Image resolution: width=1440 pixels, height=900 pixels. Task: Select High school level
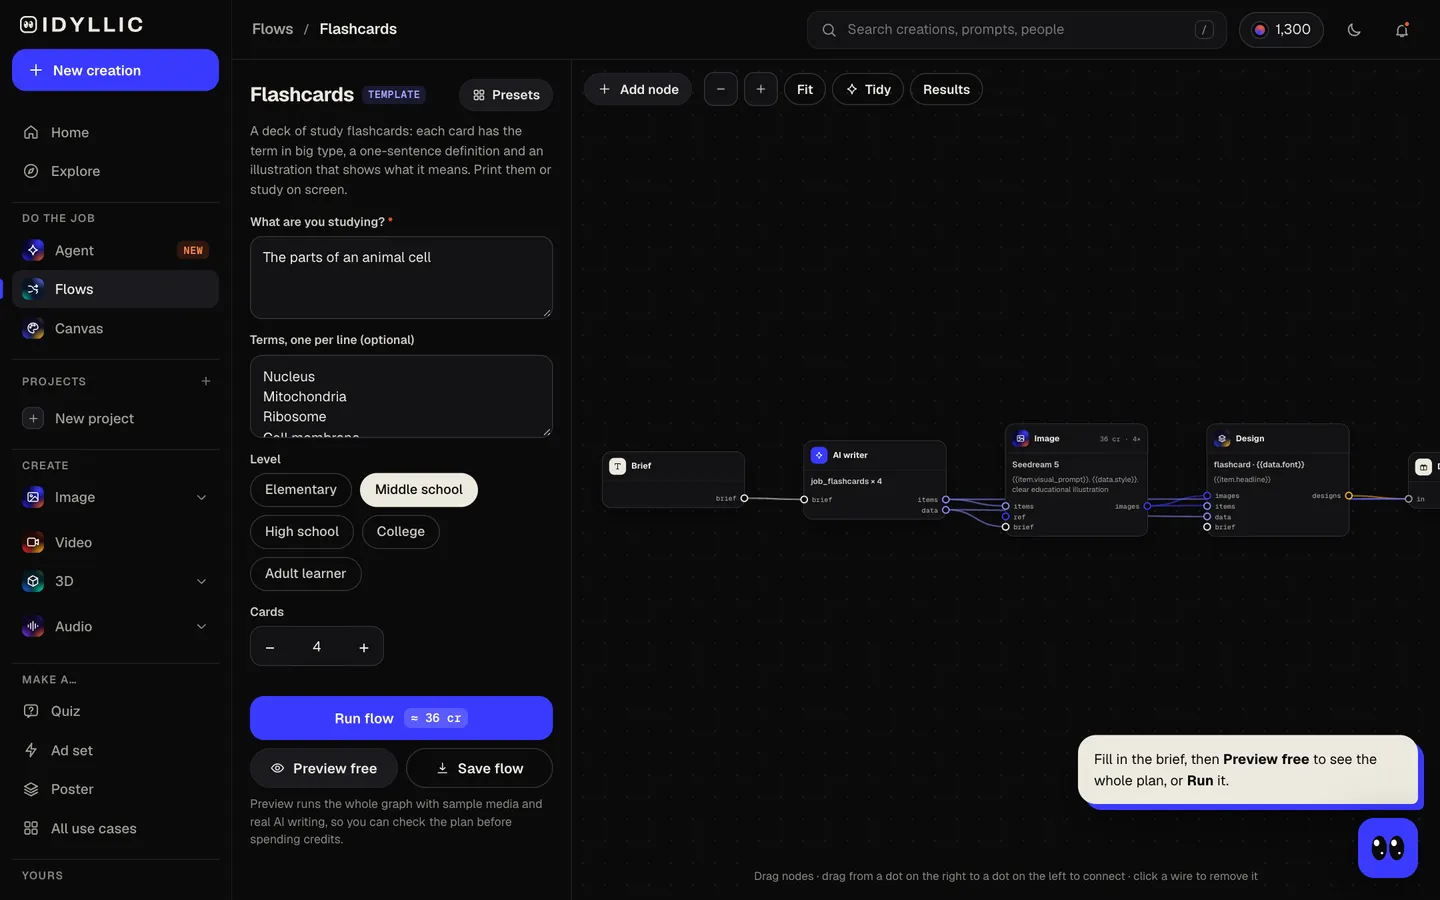[x=302, y=532]
